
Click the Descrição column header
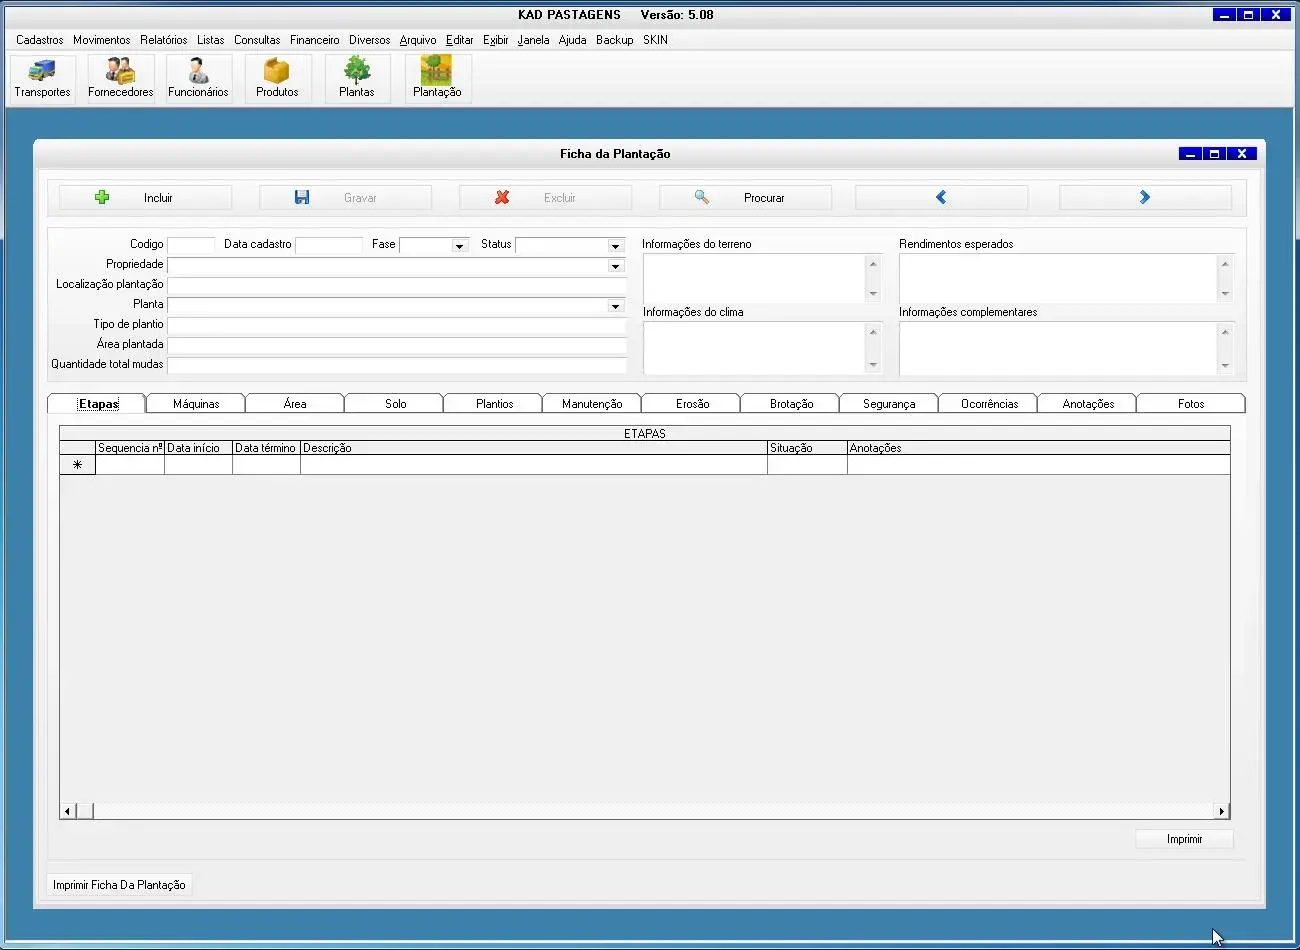534,448
